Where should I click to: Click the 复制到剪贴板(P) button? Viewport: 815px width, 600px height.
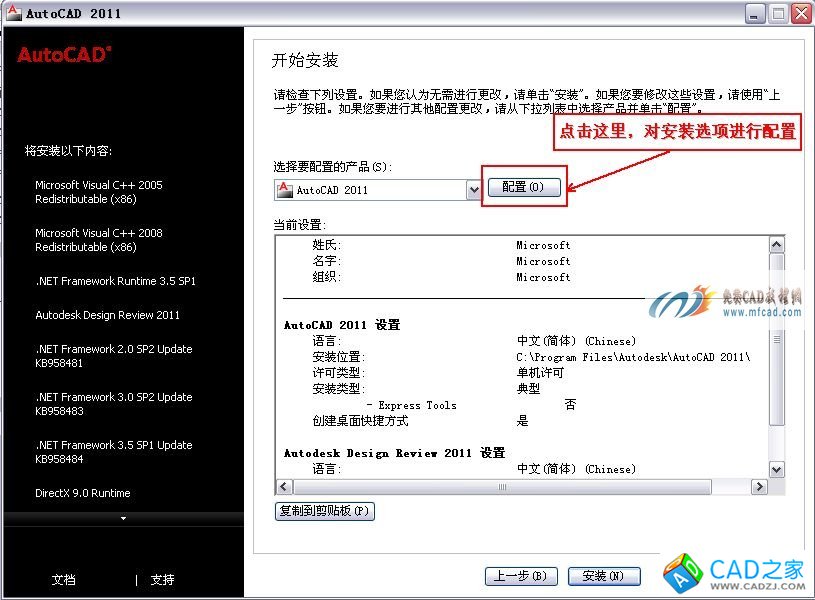(x=324, y=511)
